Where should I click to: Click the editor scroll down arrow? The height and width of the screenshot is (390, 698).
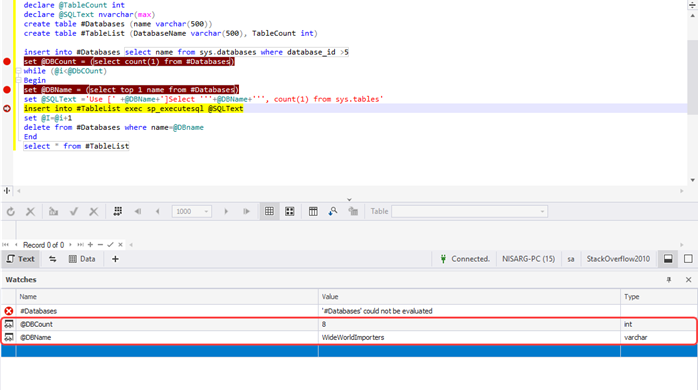(x=692, y=180)
